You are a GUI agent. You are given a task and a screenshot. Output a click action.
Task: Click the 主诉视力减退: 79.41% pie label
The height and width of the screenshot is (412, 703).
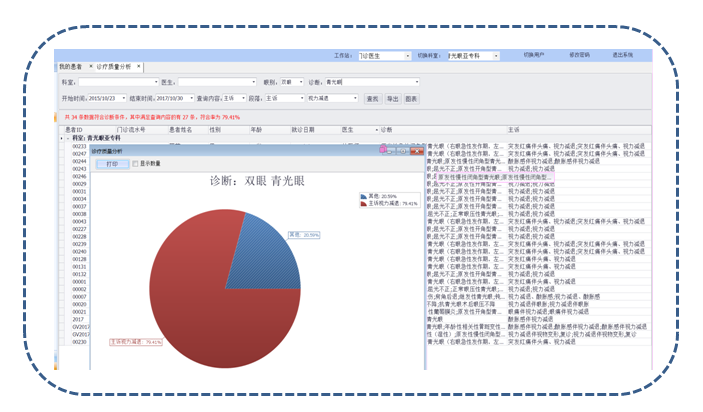click(136, 342)
